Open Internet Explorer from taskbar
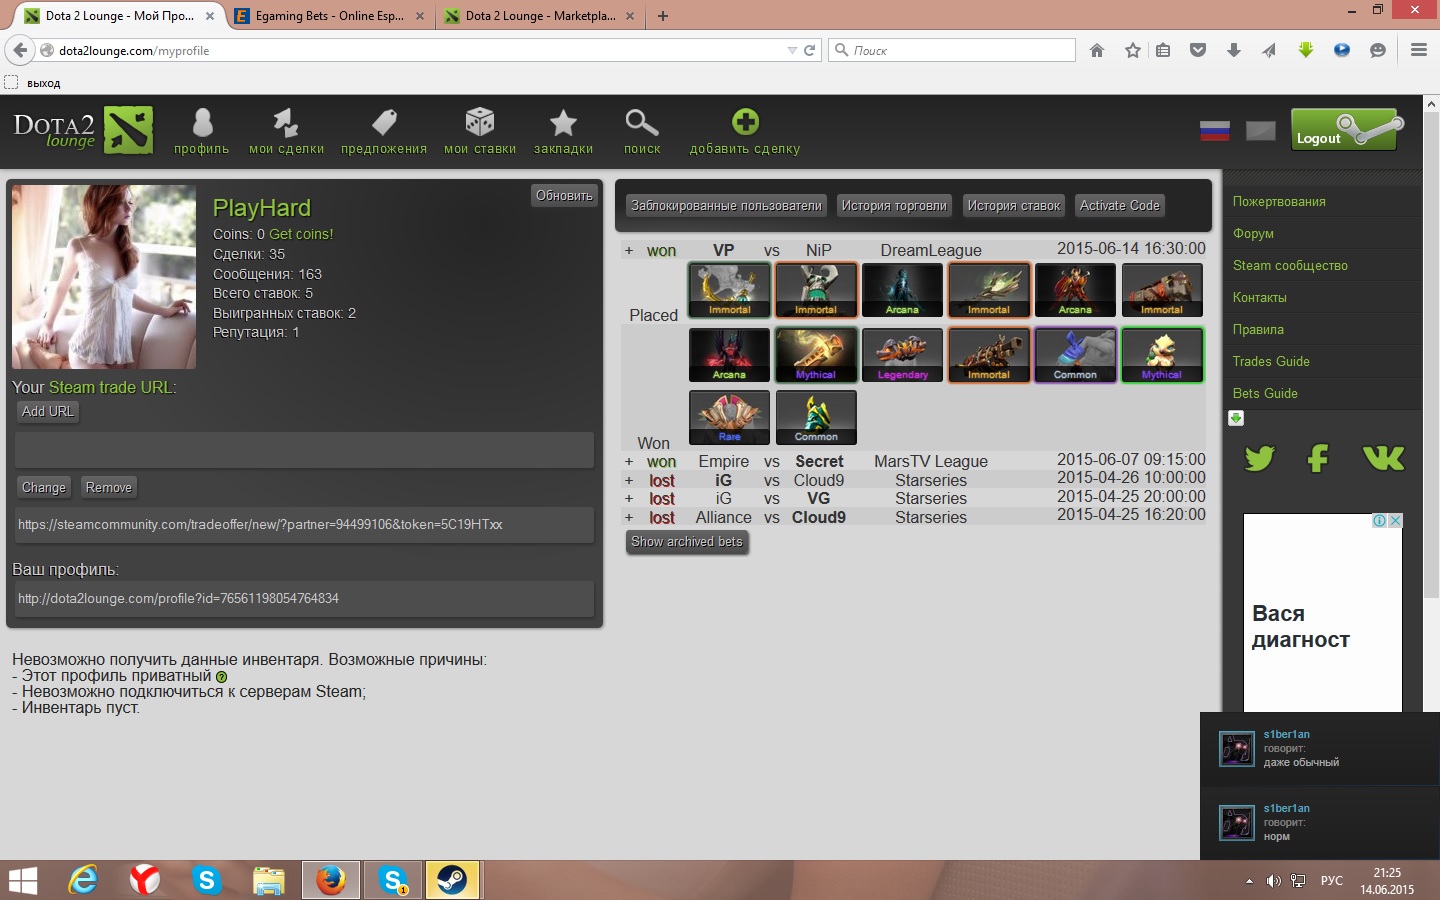Viewport: 1440px width, 900px height. point(83,880)
